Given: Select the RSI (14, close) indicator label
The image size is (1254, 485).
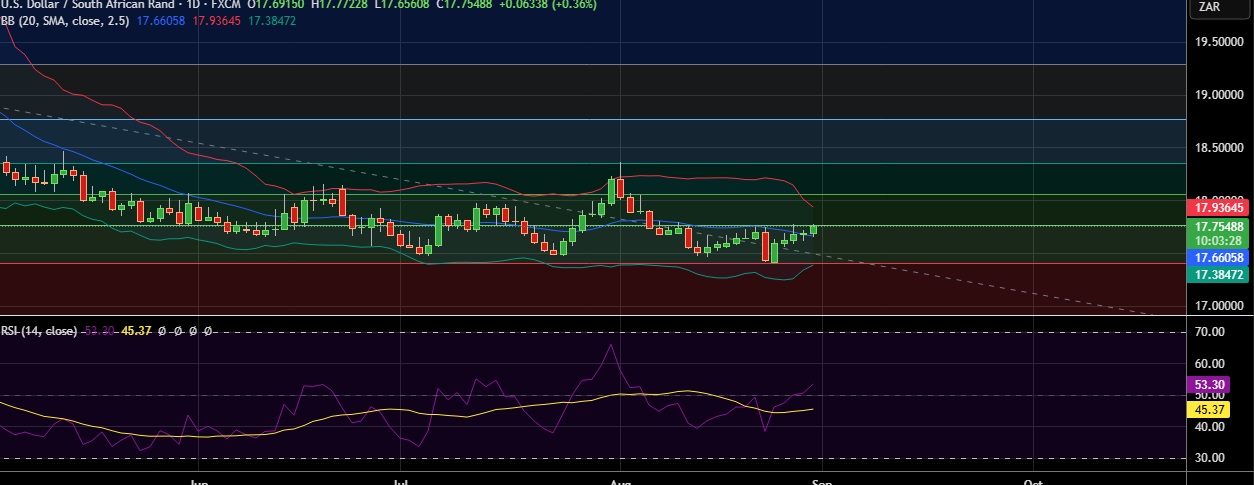Looking at the screenshot, I should tap(38, 331).
